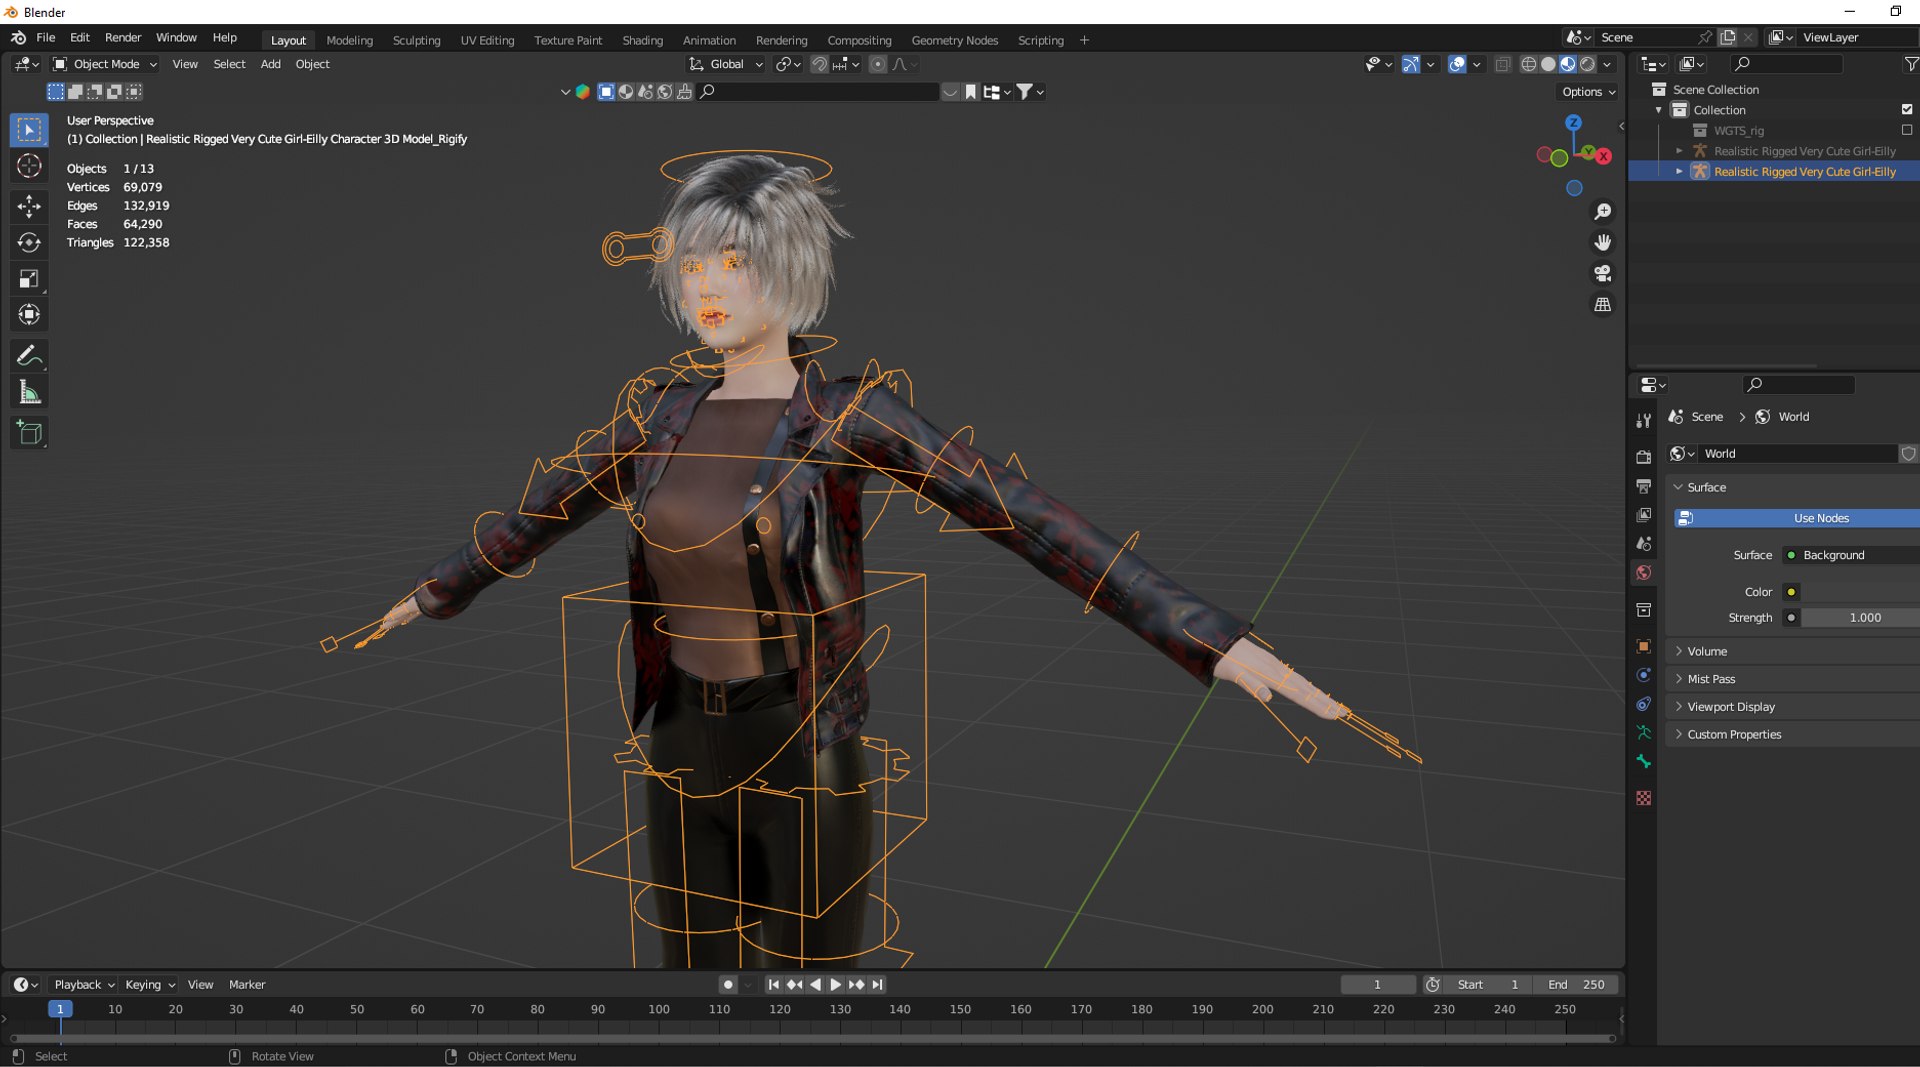Open the Marker menu in timeline
Viewport: 1920px width, 1067px height.
pyautogui.click(x=247, y=985)
